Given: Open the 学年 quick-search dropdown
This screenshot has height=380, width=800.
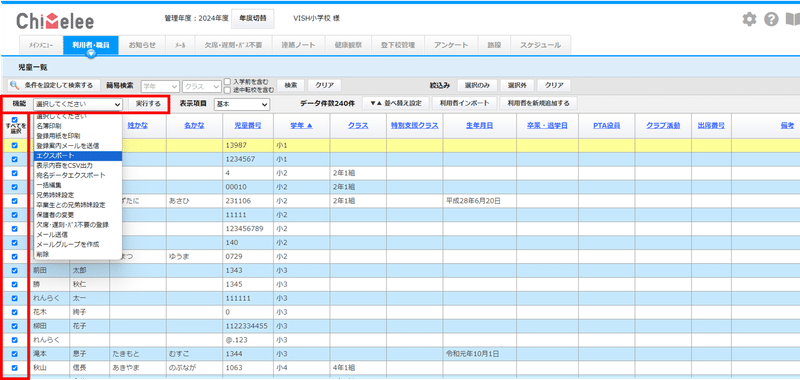Looking at the screenshot, I should click(160, 86).
